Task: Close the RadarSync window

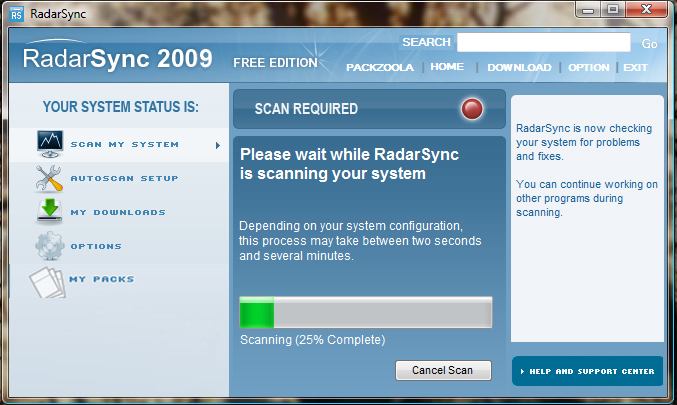Action: 646,9
